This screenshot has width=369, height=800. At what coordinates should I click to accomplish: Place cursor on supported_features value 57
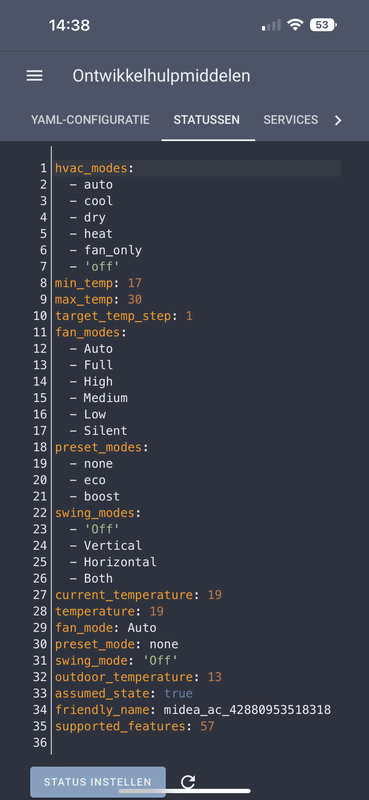207,726
